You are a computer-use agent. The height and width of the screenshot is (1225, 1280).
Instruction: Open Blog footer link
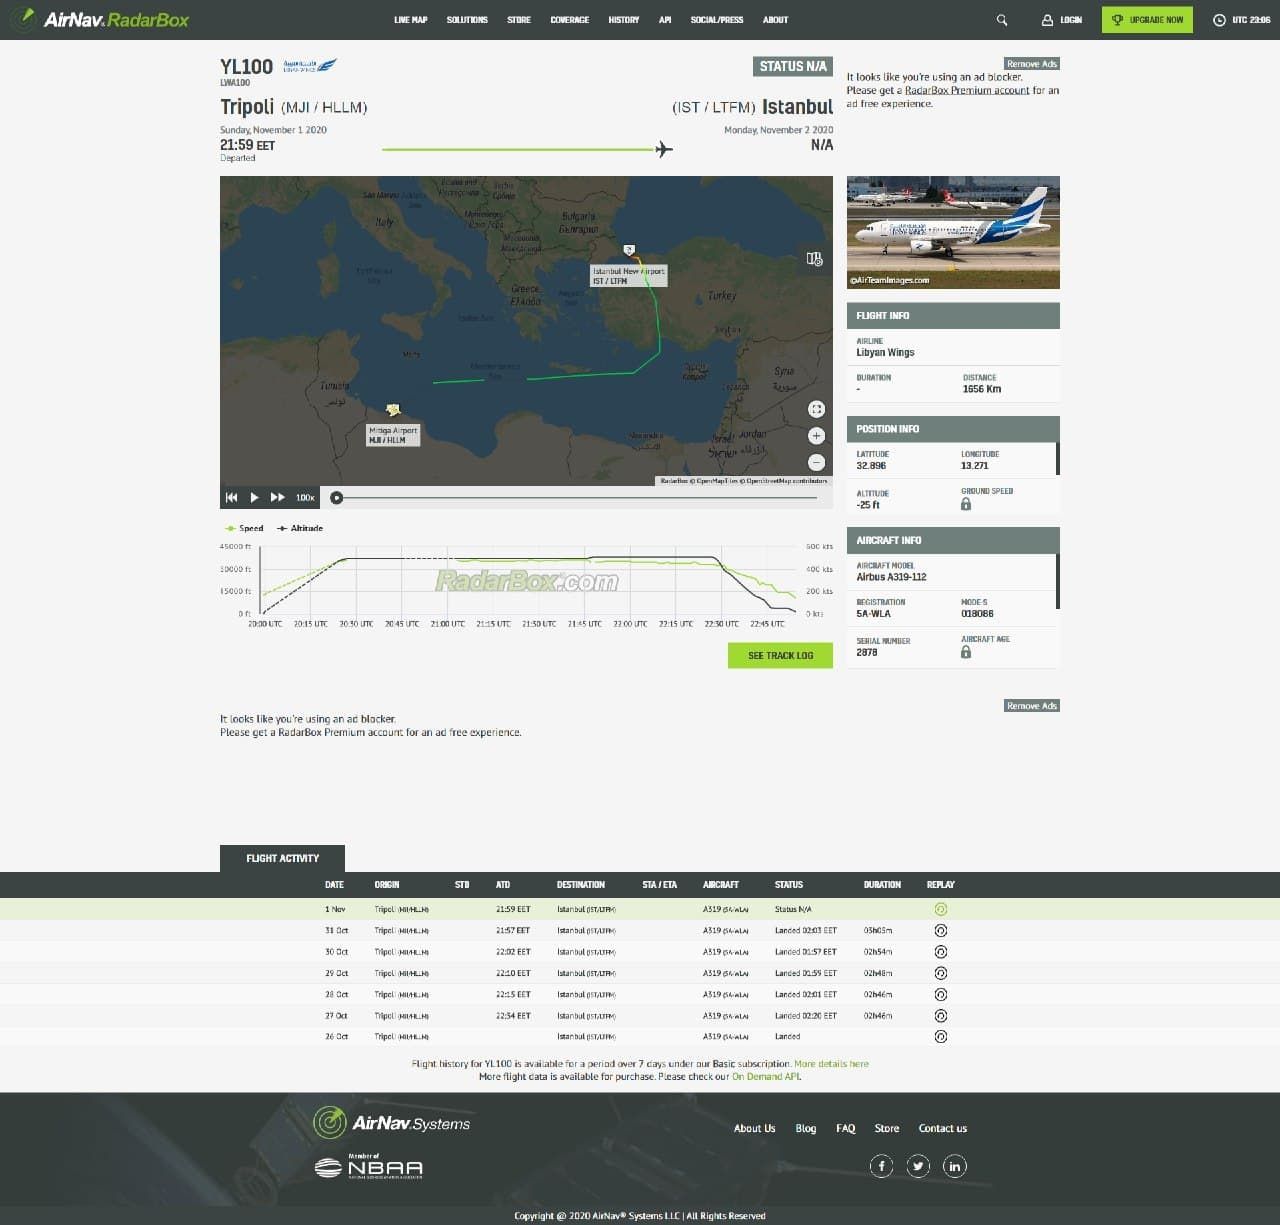pyautogui.click(x=806, y=1128)
